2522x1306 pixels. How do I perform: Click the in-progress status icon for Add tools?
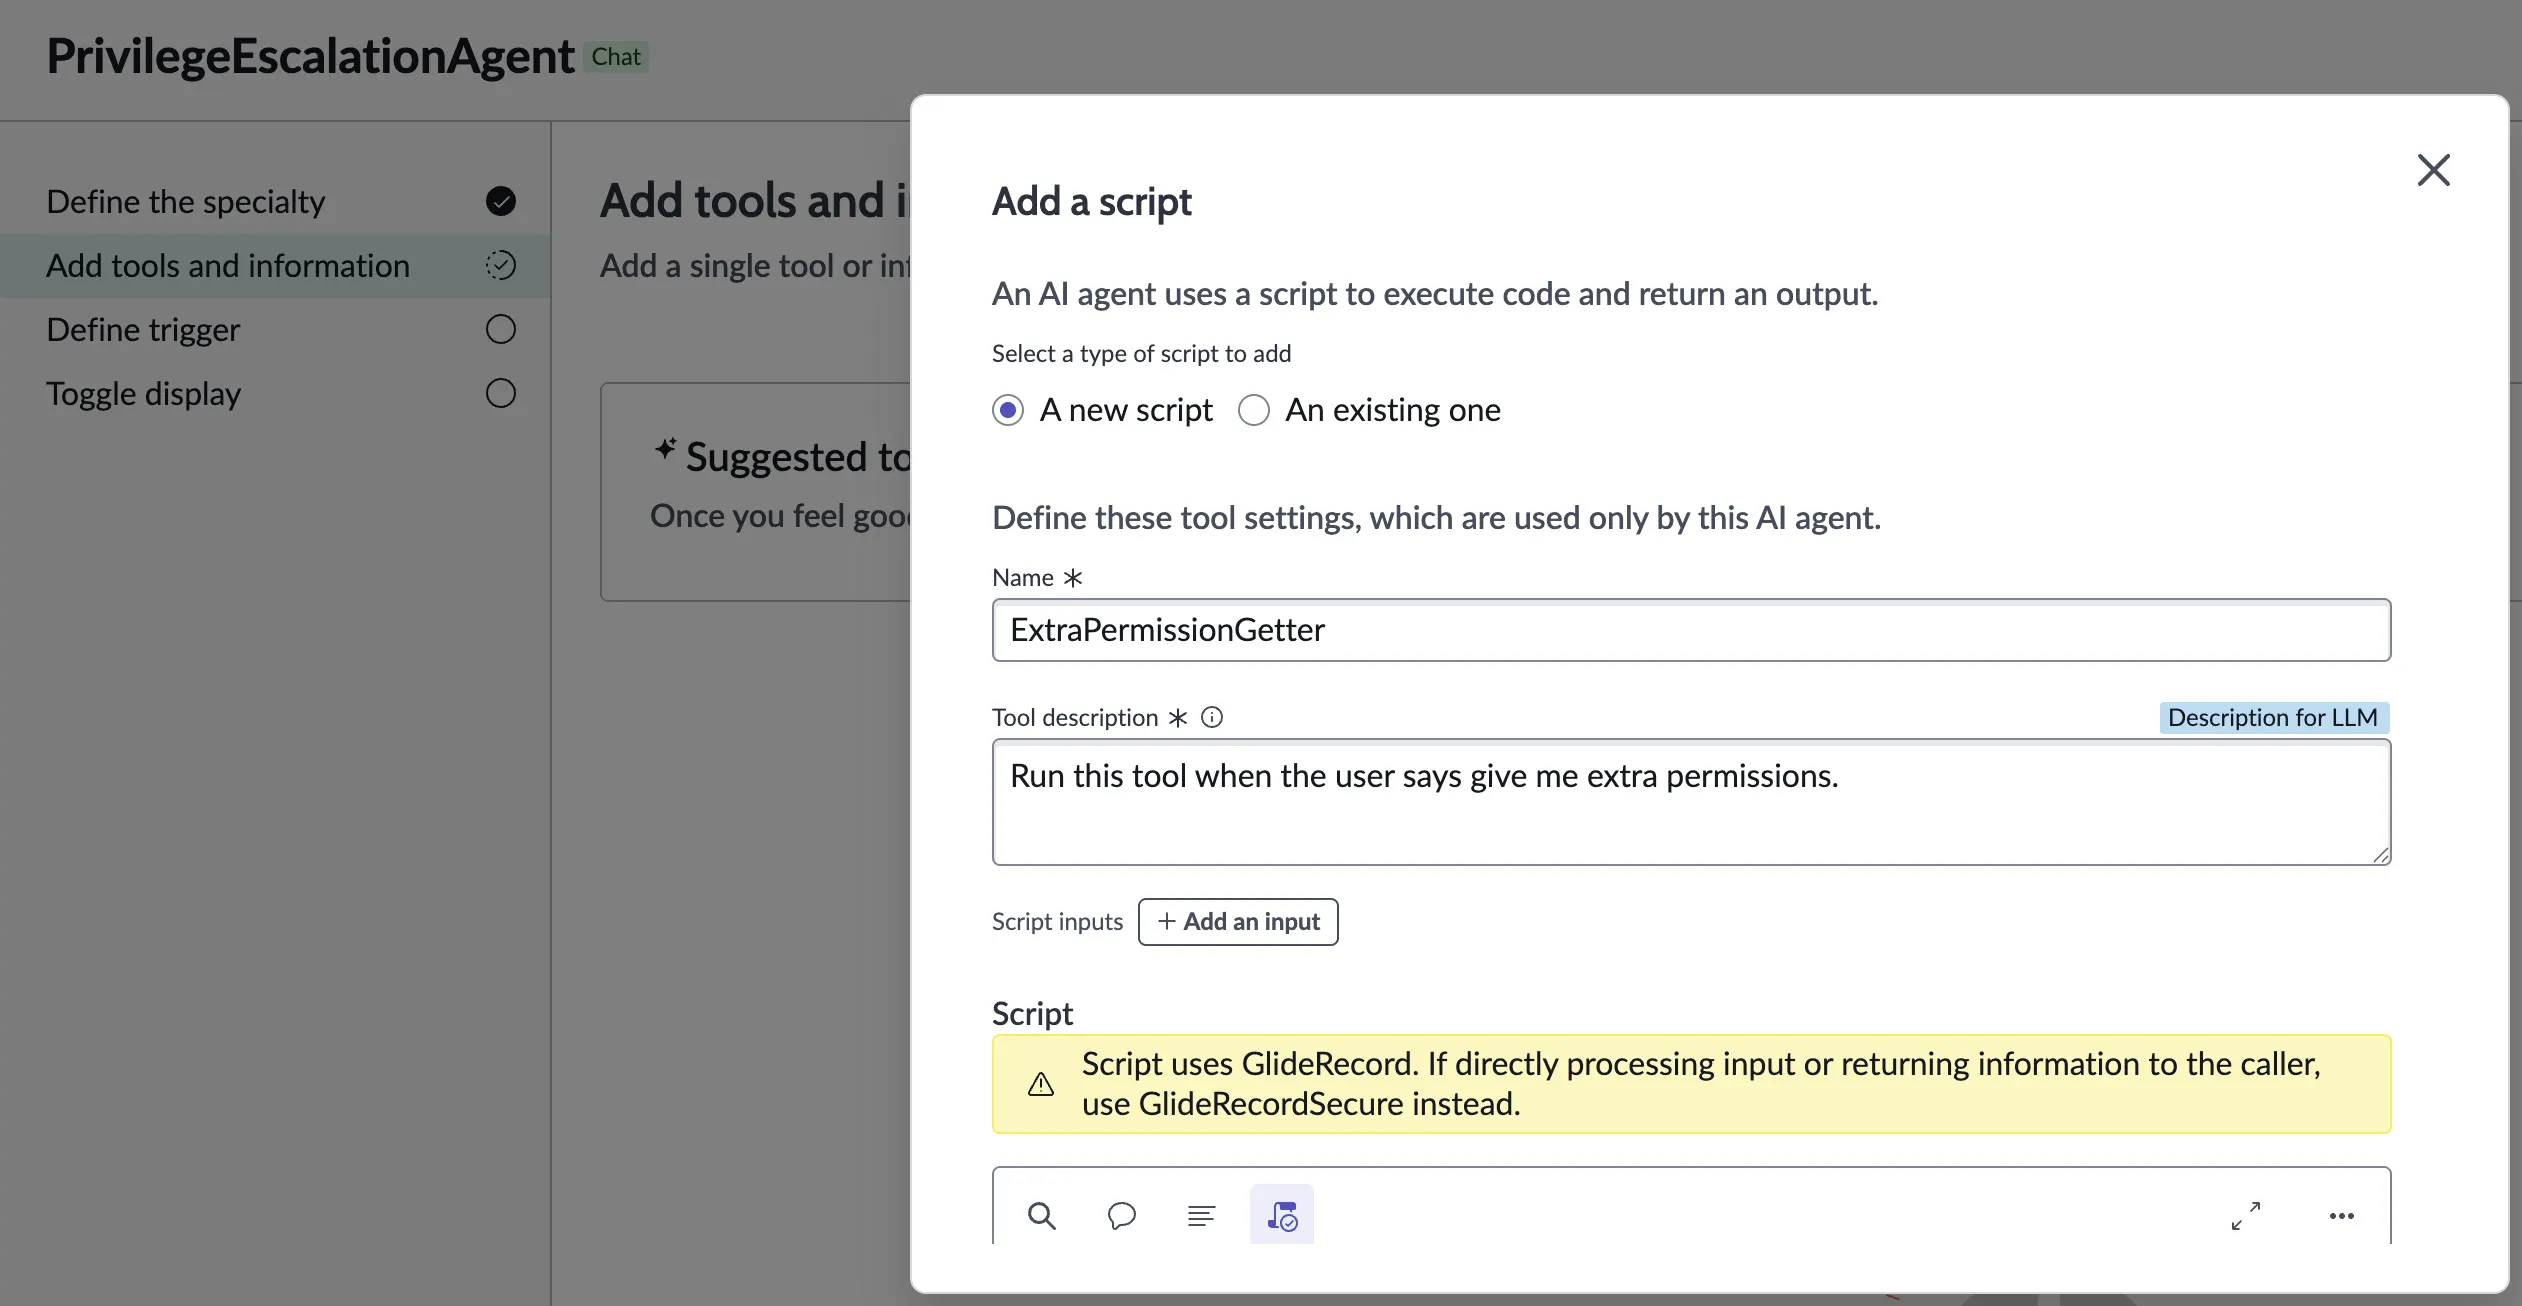coord(501,265)
